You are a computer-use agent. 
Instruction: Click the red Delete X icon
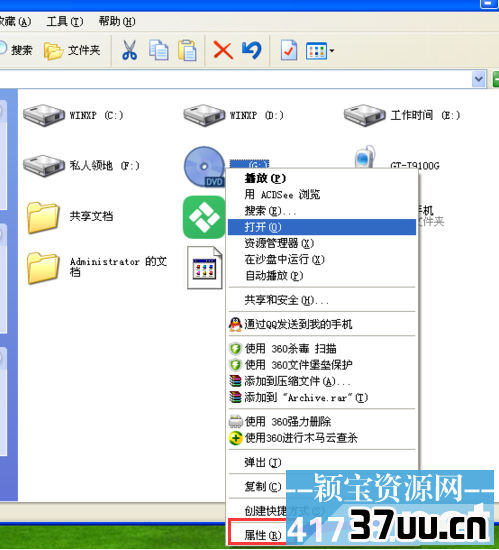(x=223, y=50)
